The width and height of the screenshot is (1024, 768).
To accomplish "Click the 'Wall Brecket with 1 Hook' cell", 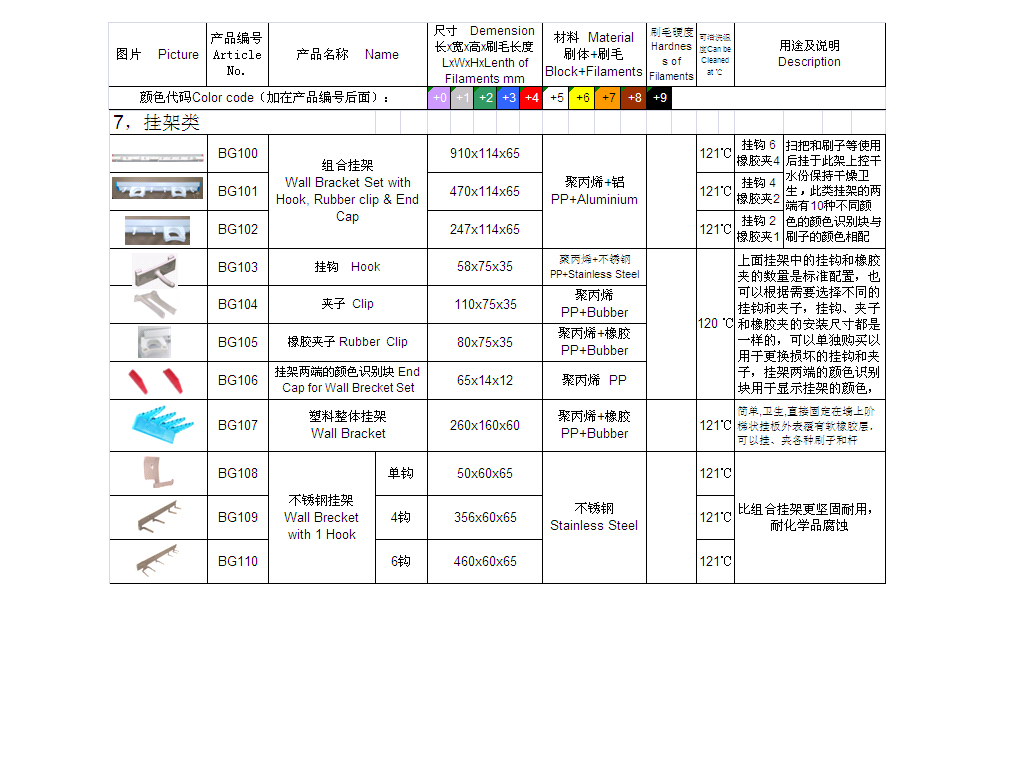I will pos(321,517).
